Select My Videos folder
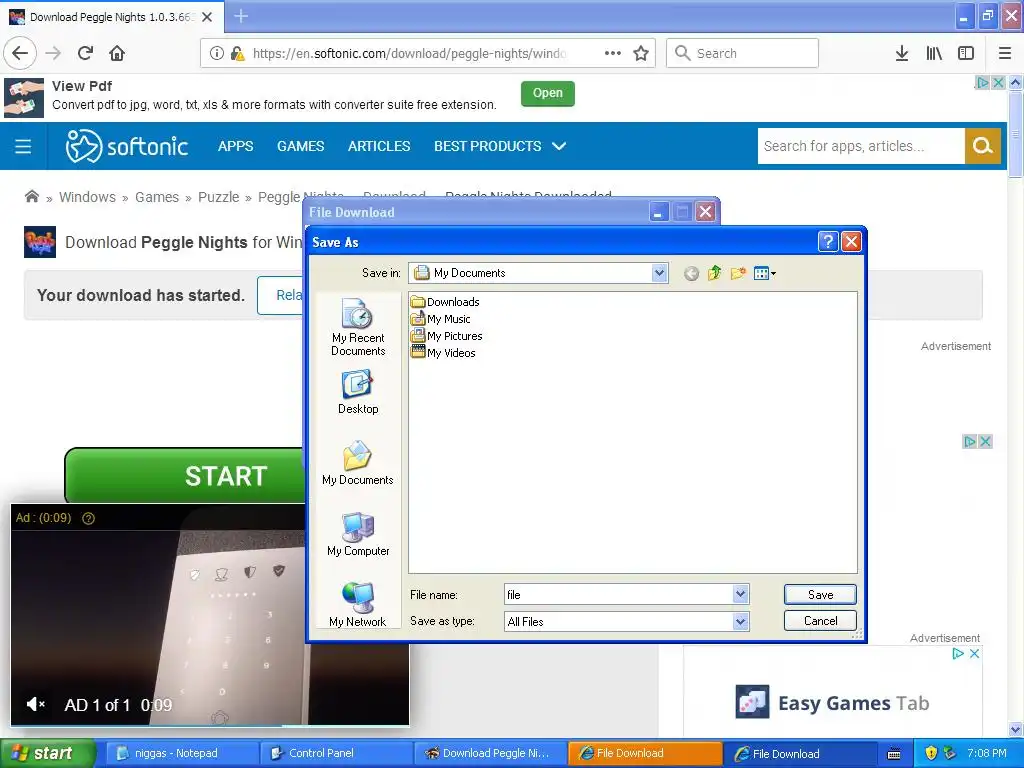The width and height of the screenshot is (1024, 768). 443,353
